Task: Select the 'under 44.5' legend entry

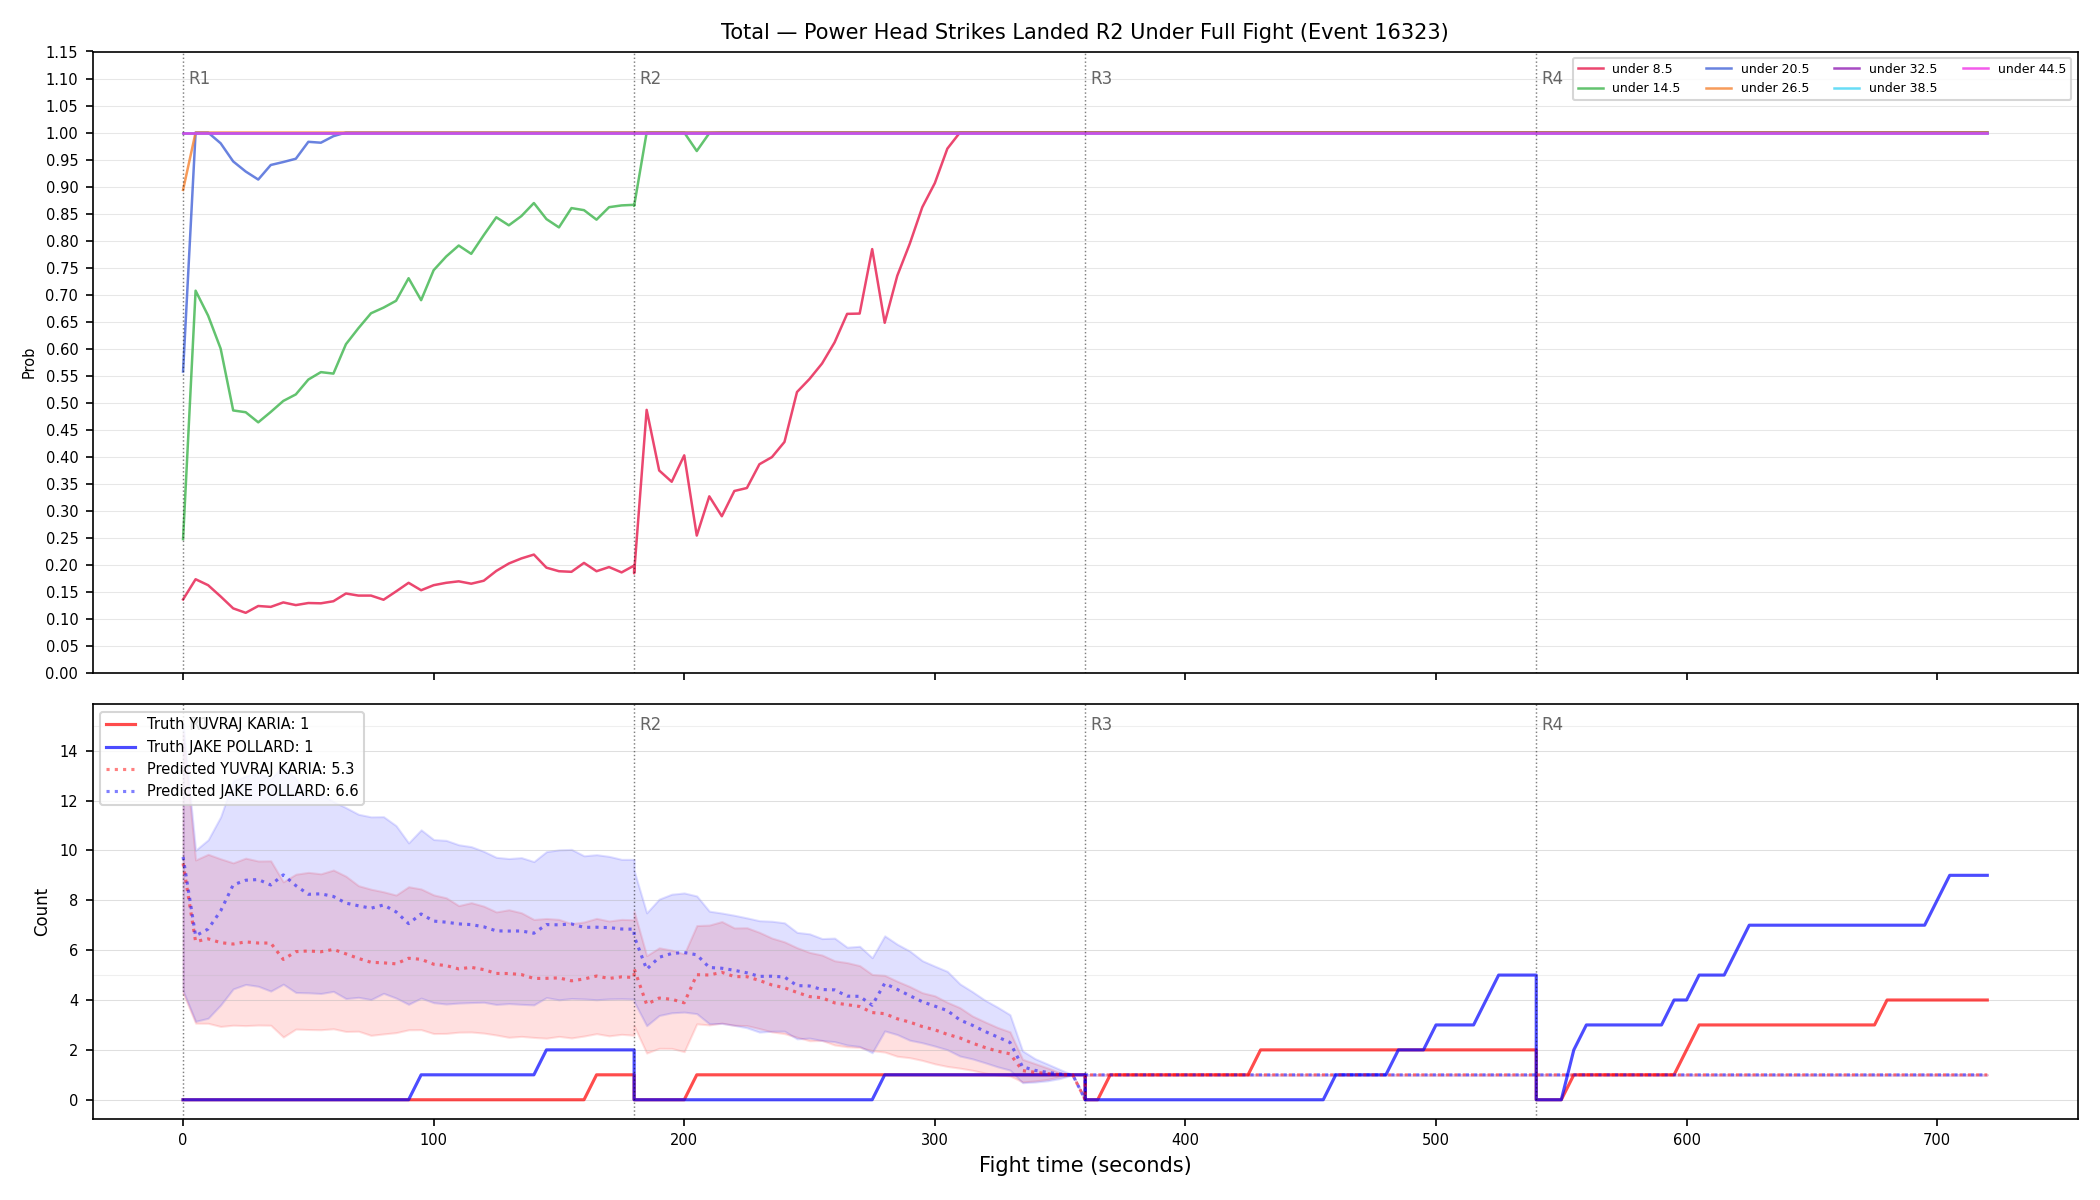Action: tap(2015, 69)
